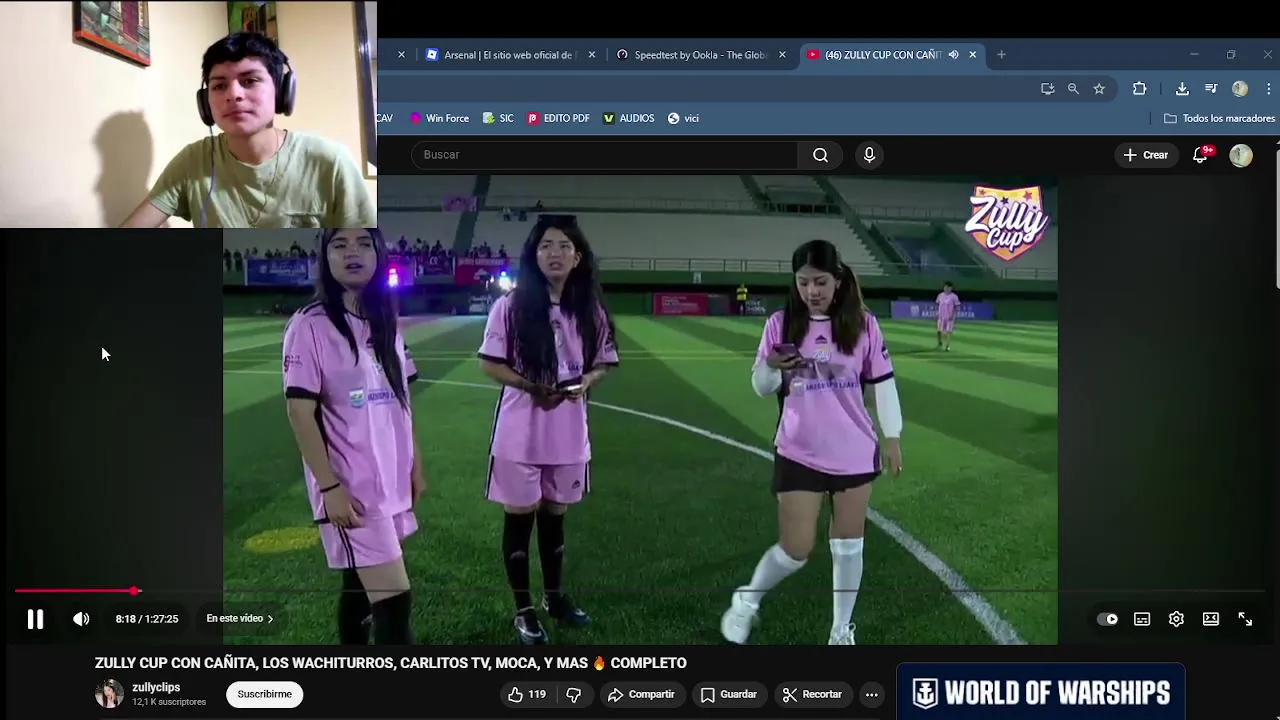Screen dimensions: 1280x720
Task: Open the EDITO PDF bookmark
Action: 558,118
